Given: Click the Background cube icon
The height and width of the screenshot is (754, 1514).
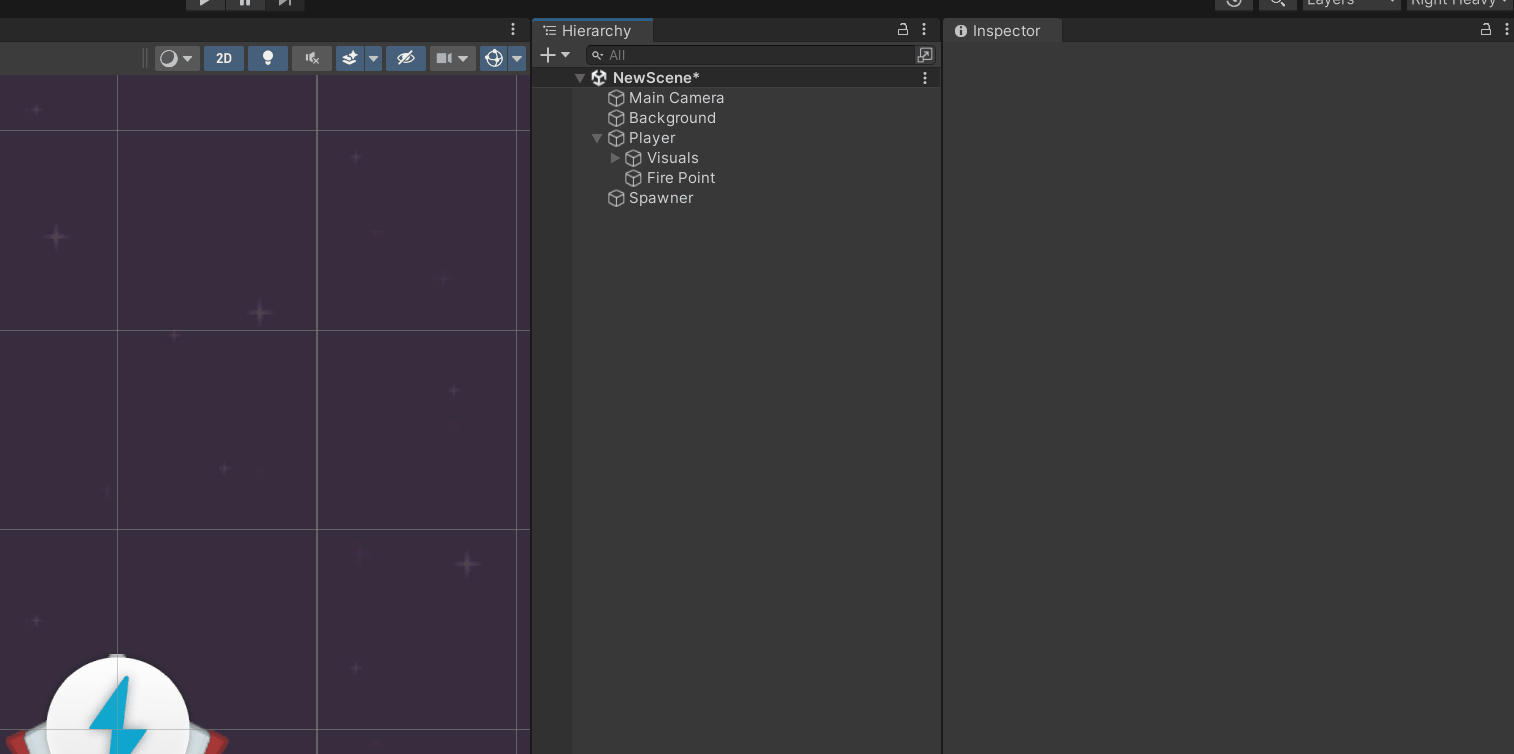Looking at the screenshot, I should [x=617, y=118].
